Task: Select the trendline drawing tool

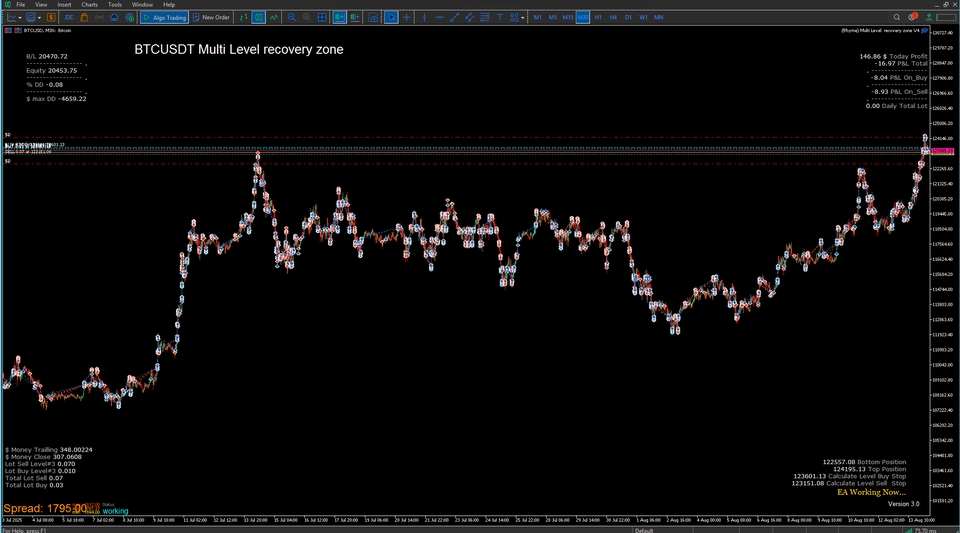Action: coord(455,17)
